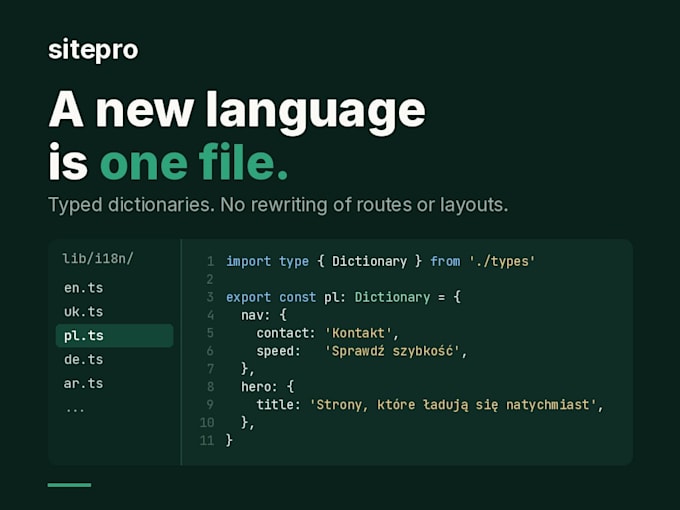
Task: Click the 'A new language' headline
Action: 237,111
